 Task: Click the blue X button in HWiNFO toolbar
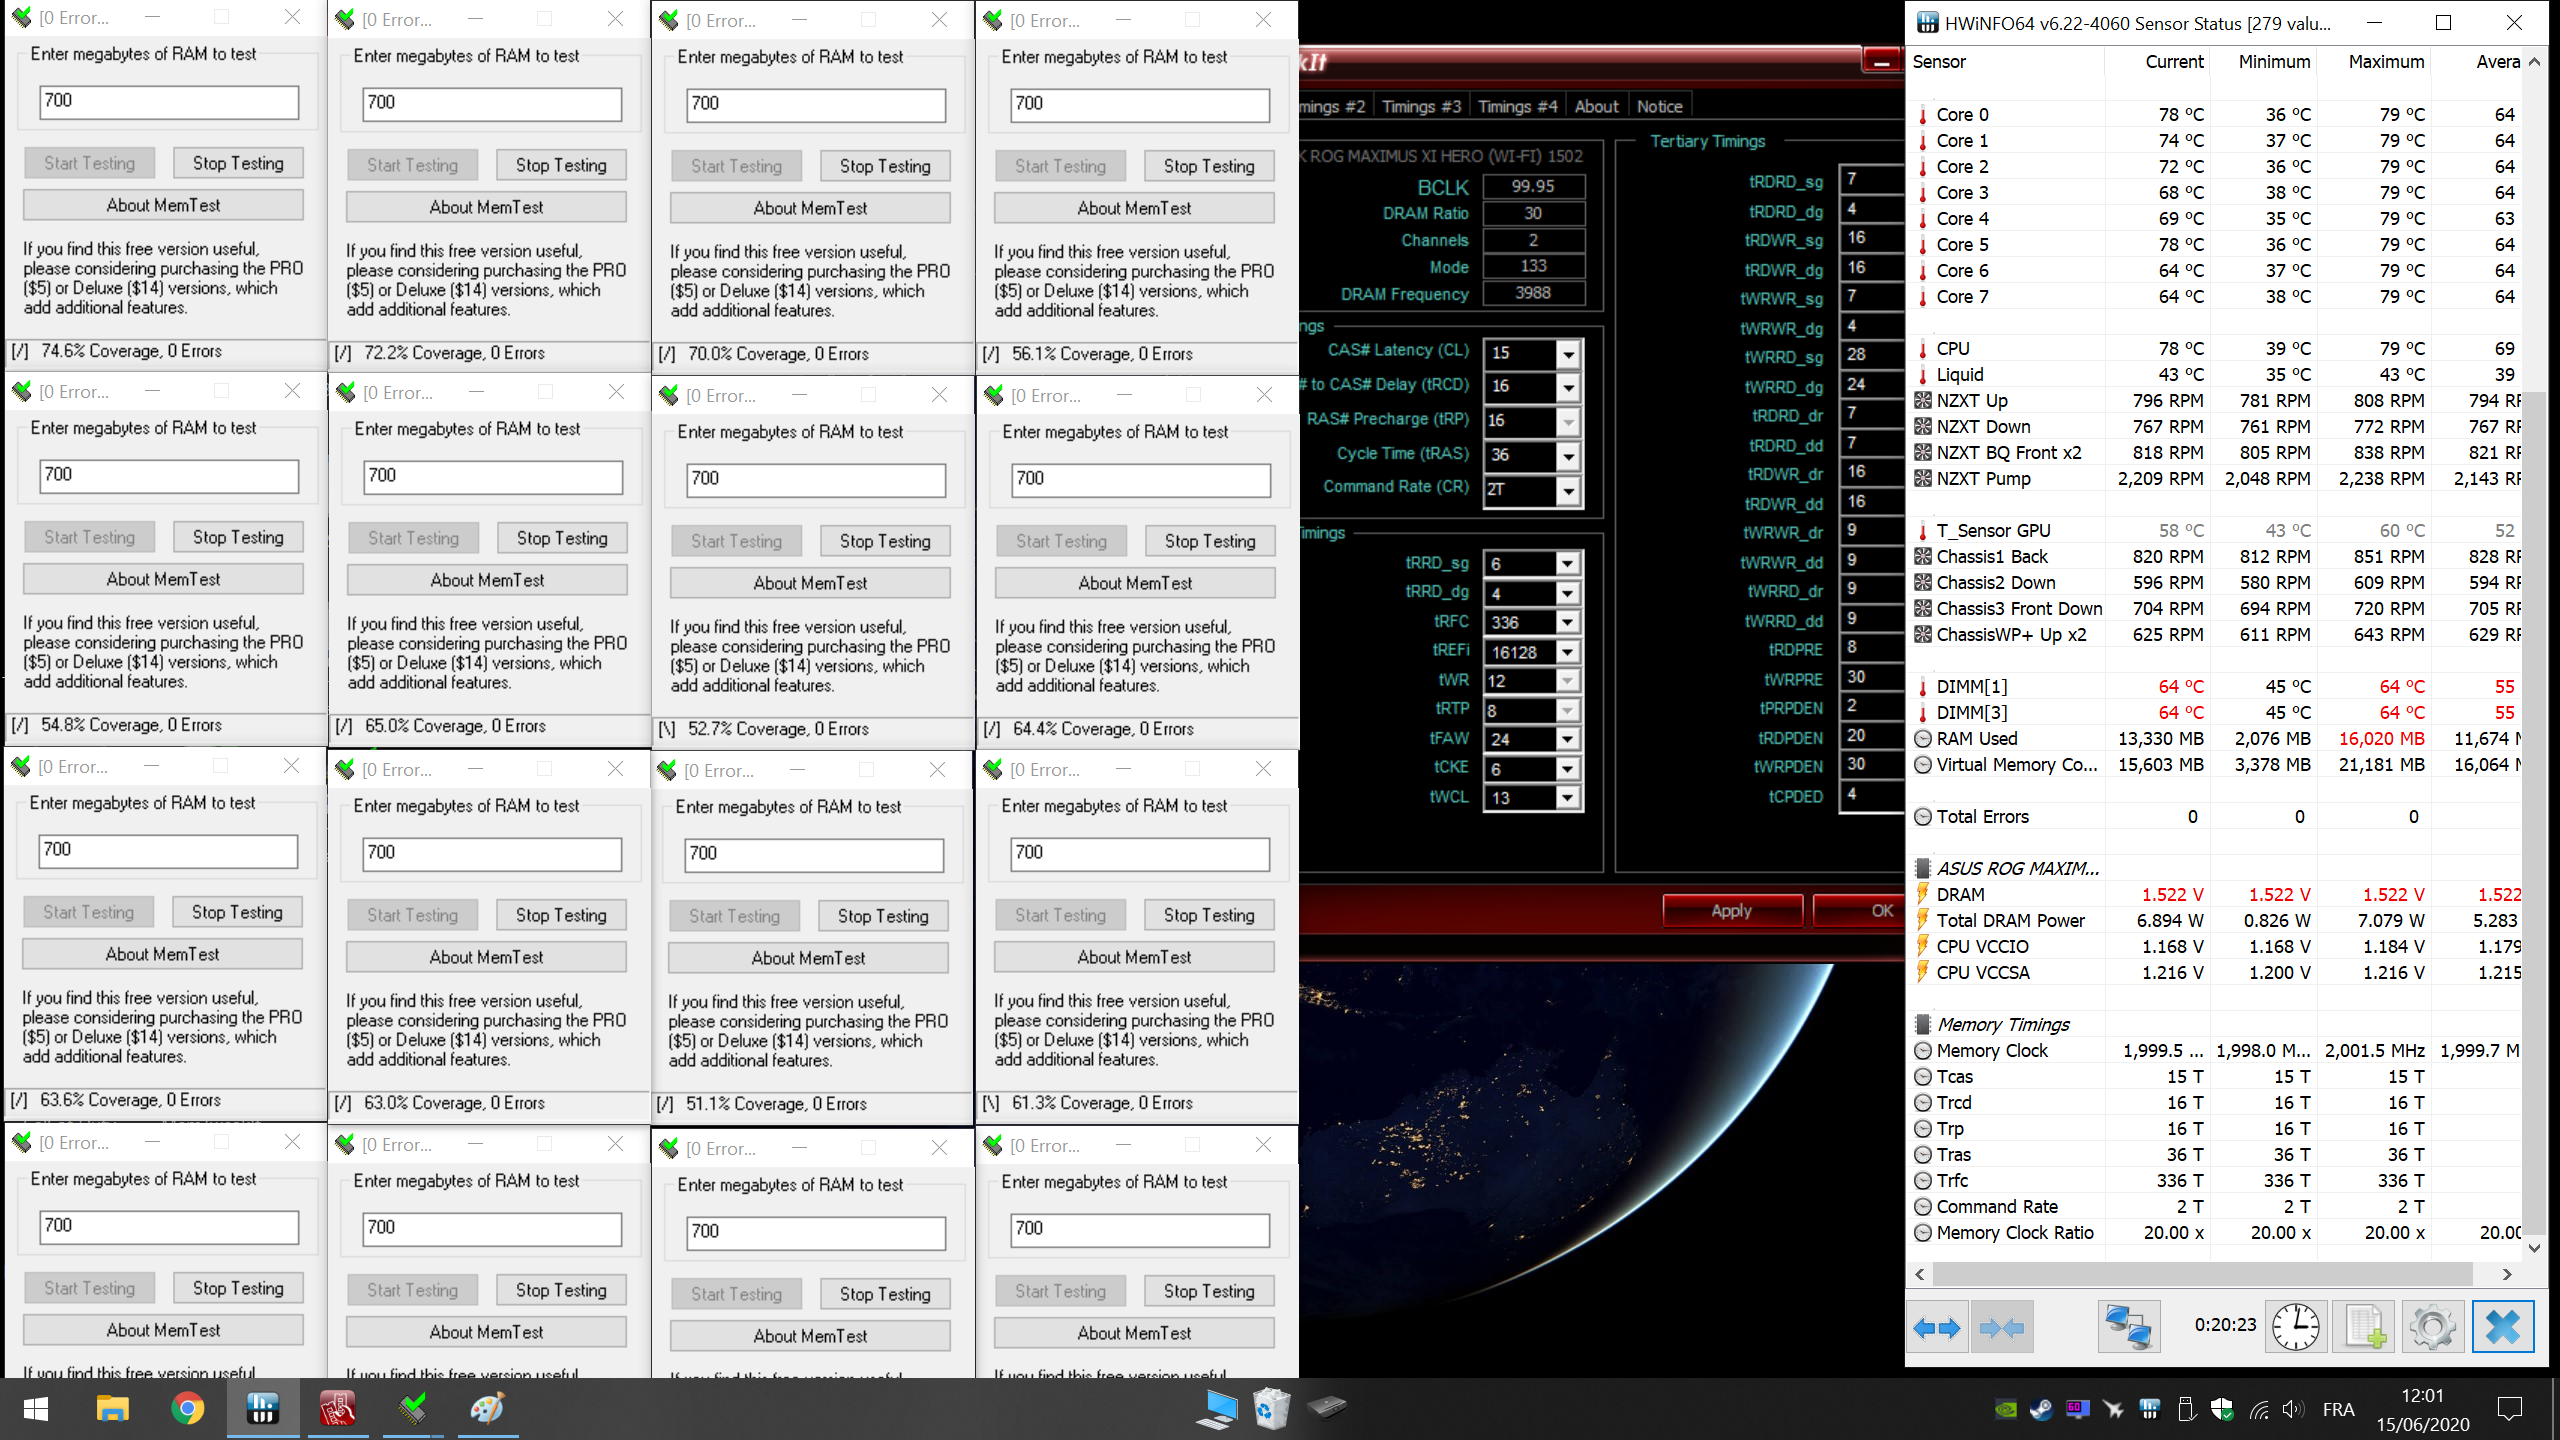[2503, 1327]
